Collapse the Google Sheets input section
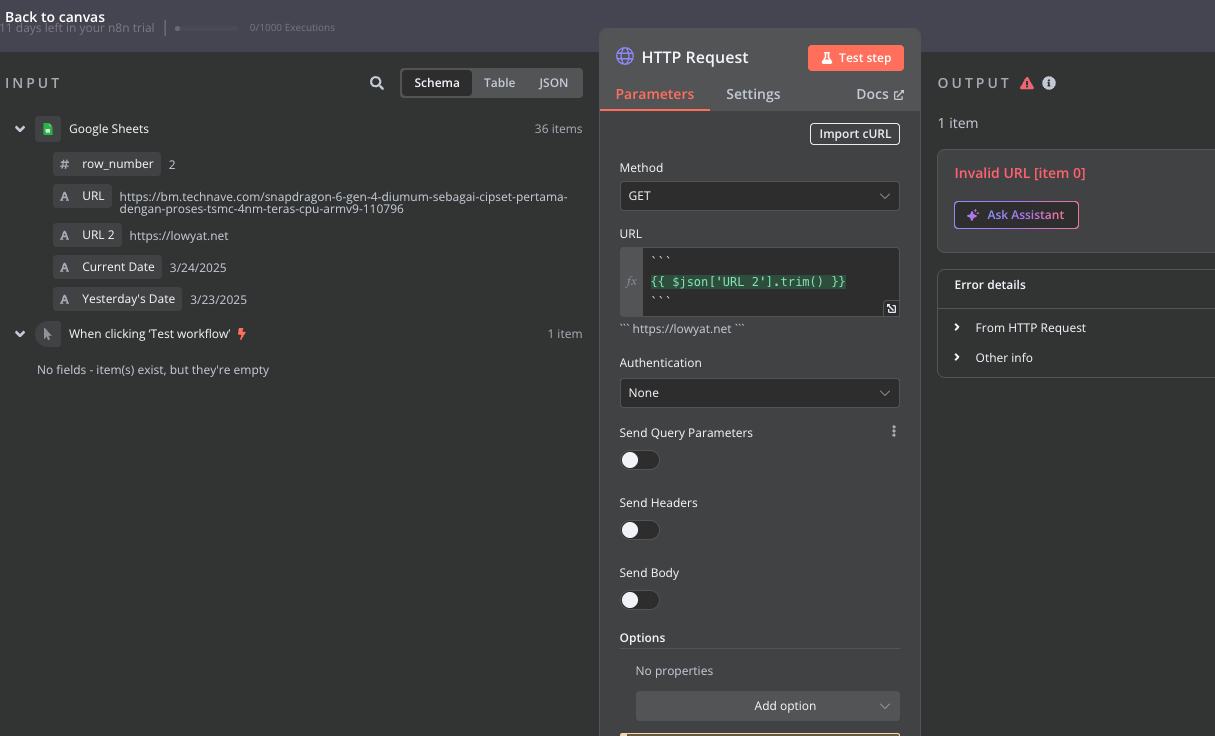Screen dimensions: 1215x736 tap(20, 129)
